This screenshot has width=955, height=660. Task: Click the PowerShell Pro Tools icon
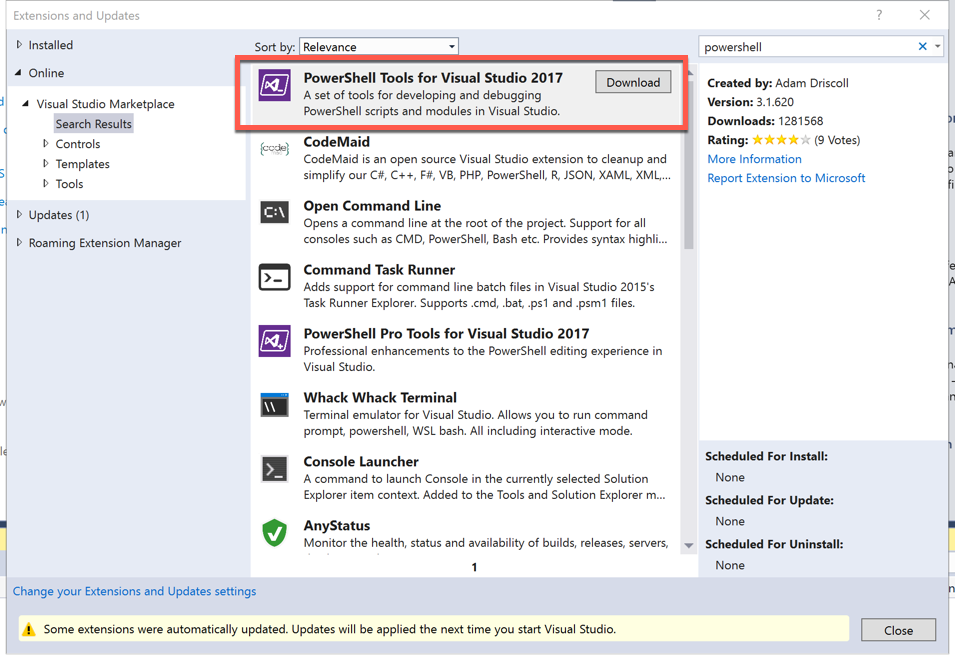tap(274, 340)
